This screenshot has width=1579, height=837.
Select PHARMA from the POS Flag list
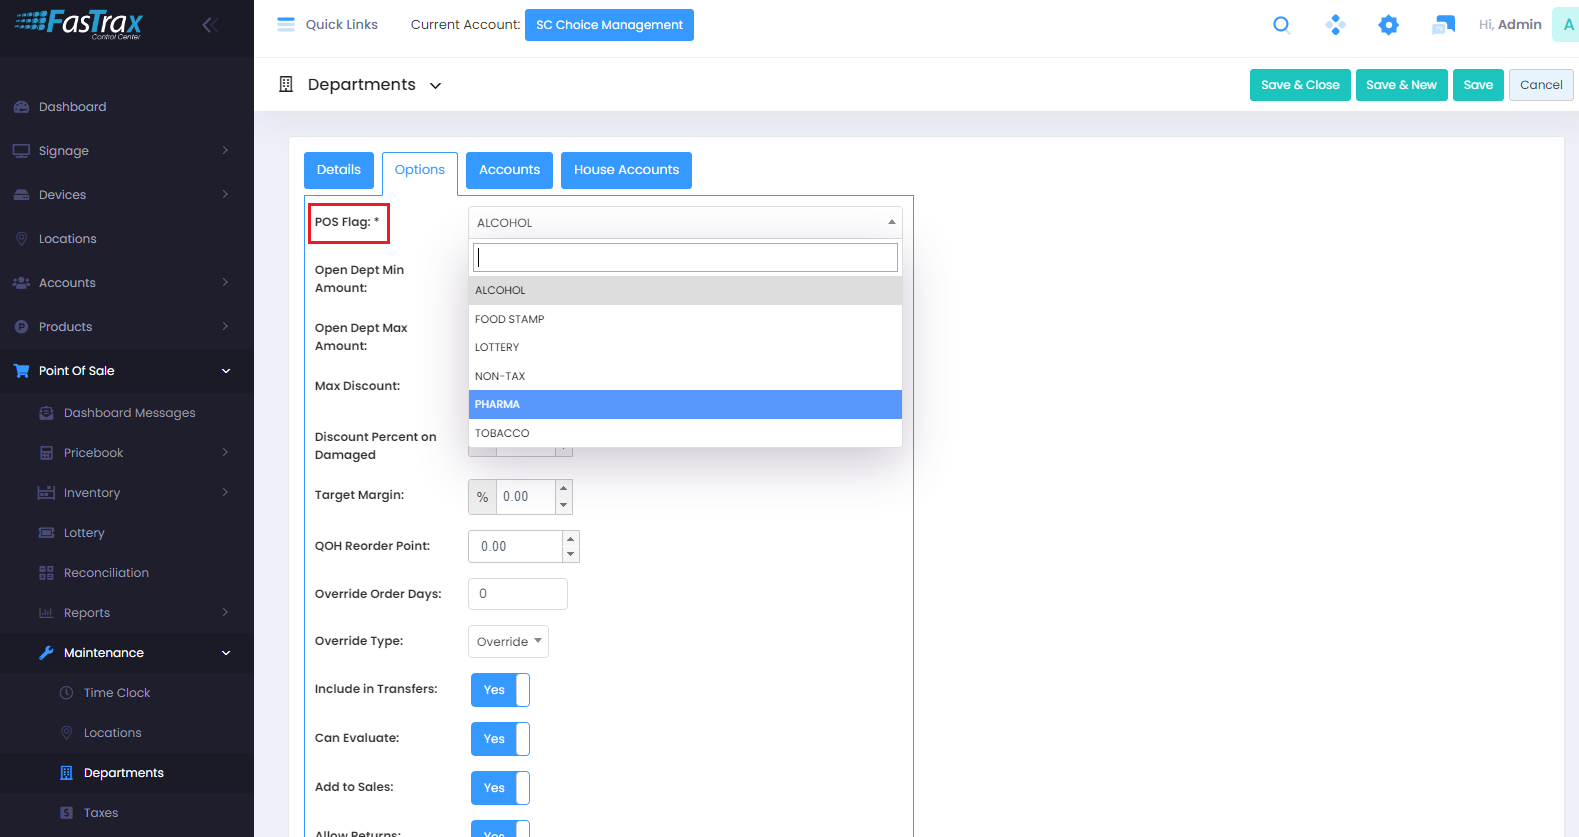click(685, 404)
